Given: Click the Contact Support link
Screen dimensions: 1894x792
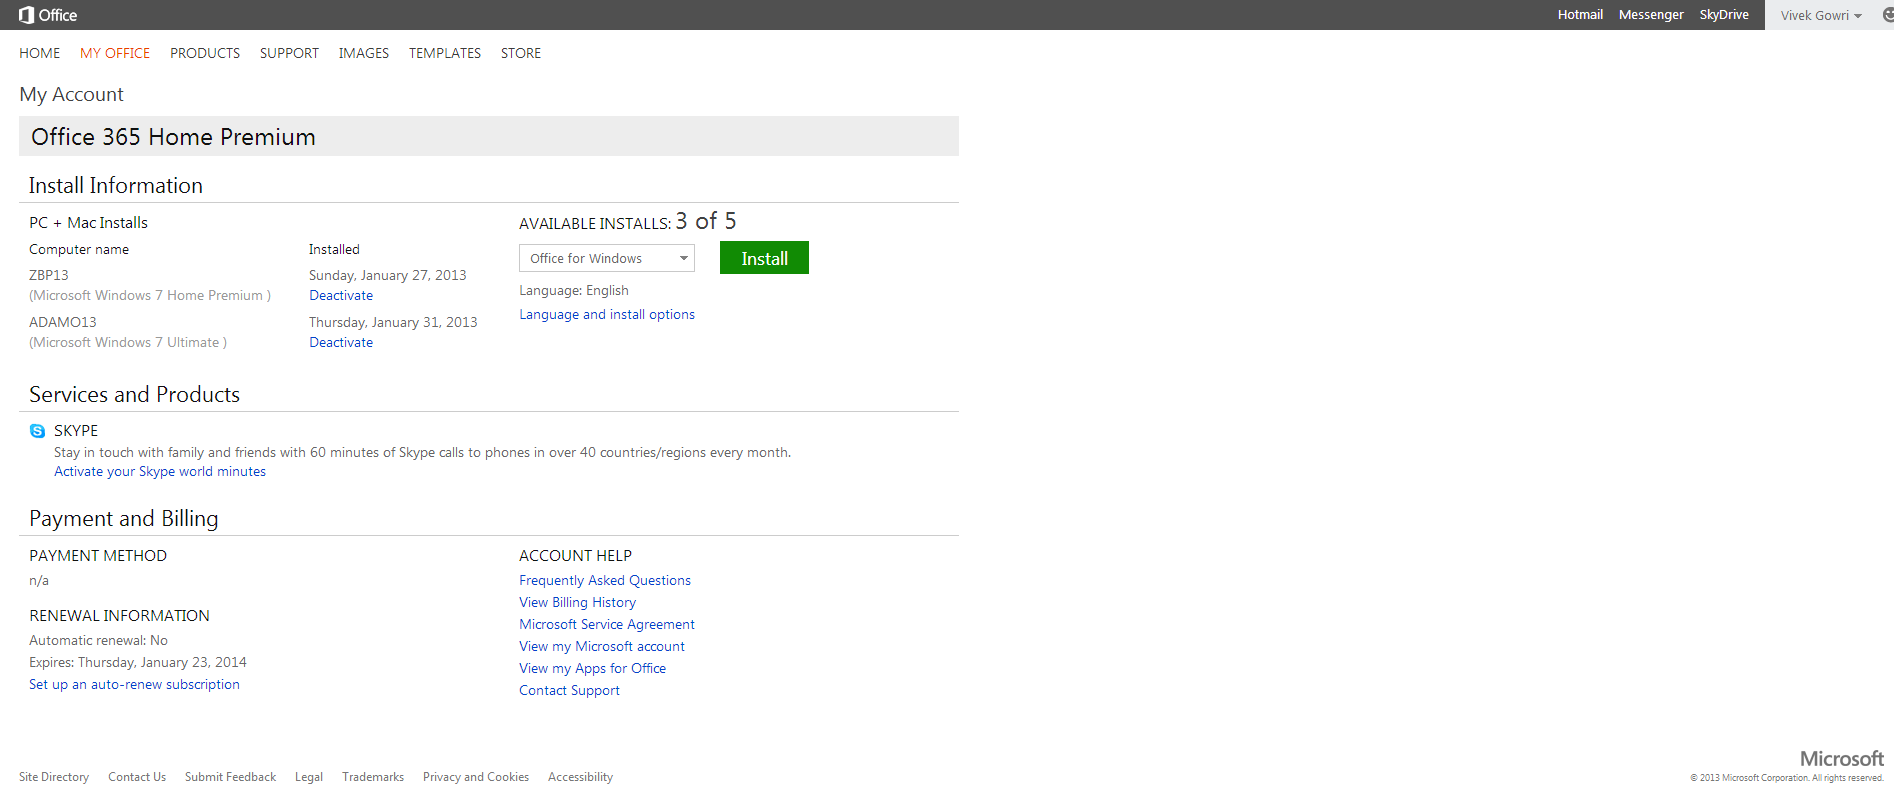Looking at the screenshot, I should 569,690.
